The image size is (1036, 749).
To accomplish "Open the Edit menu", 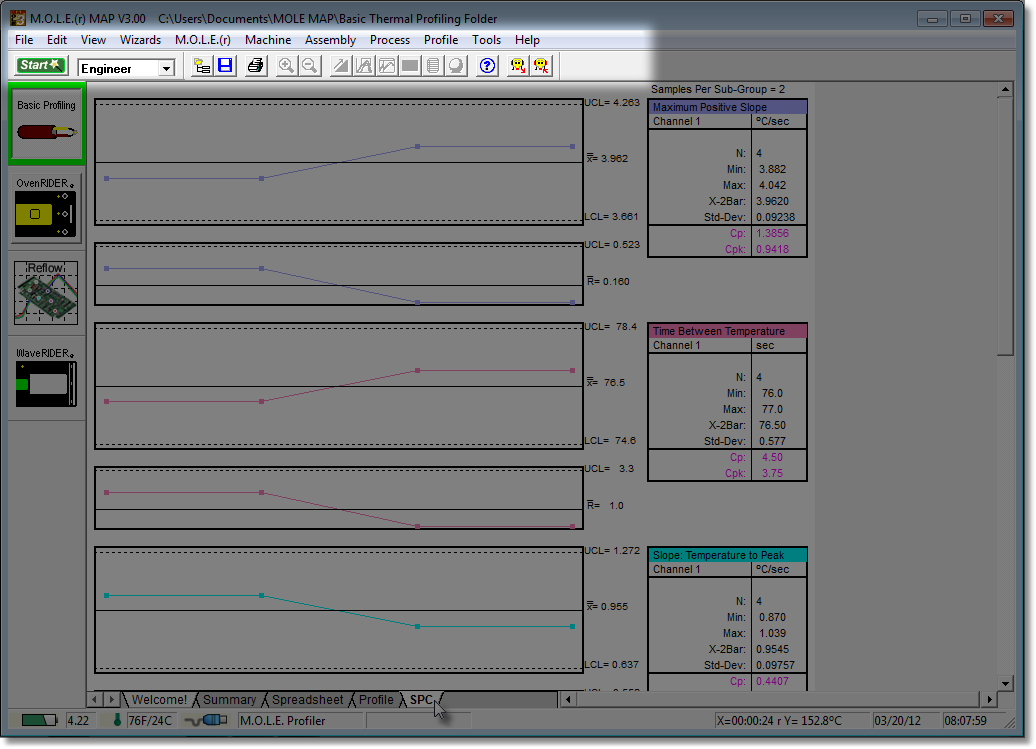I will (57, 40).
